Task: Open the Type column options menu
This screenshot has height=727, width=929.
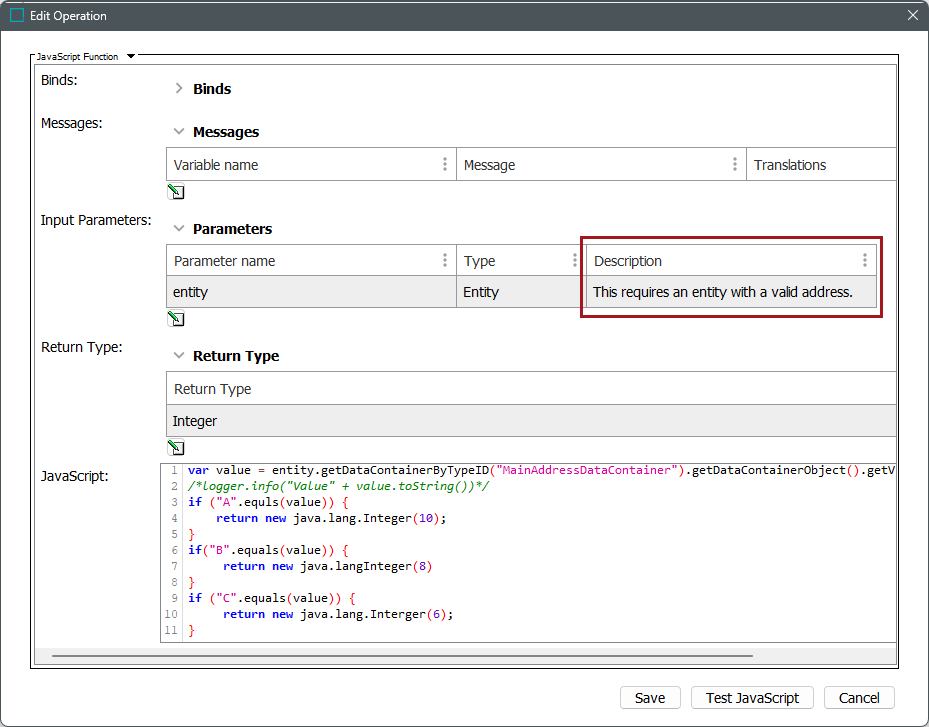Action: 574,261
